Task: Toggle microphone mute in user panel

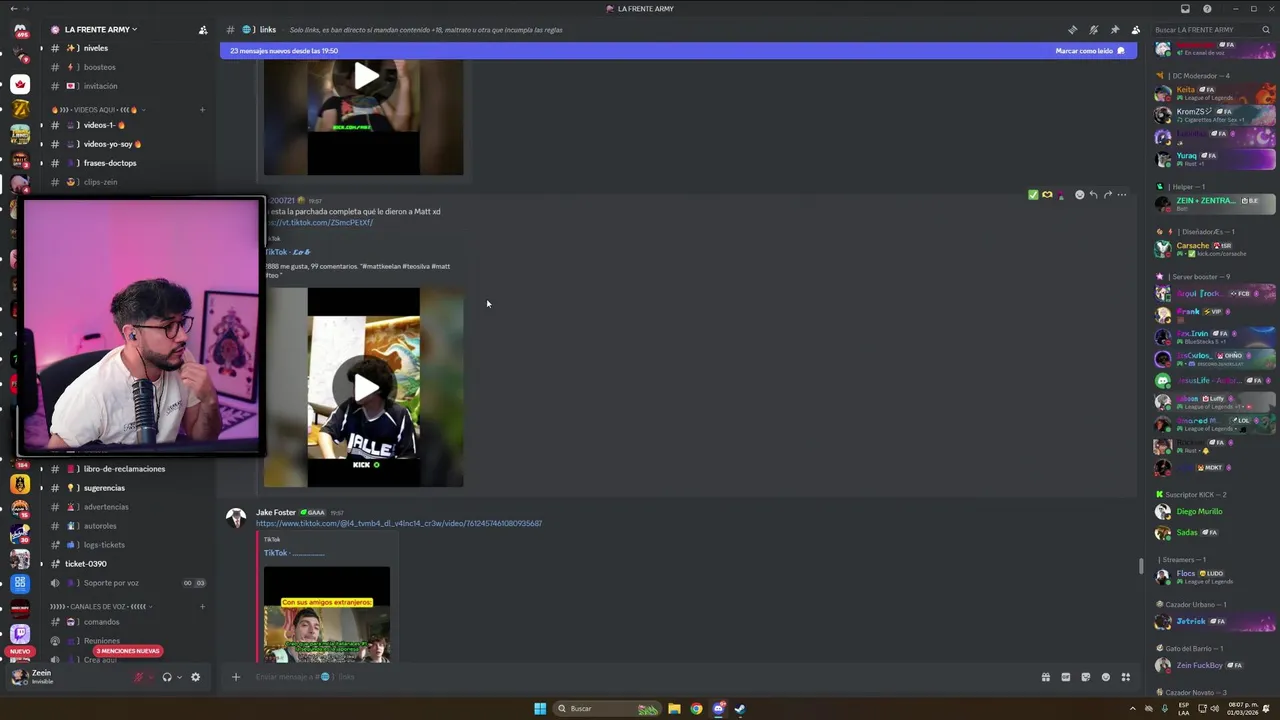Action: [x=139, y=677]
